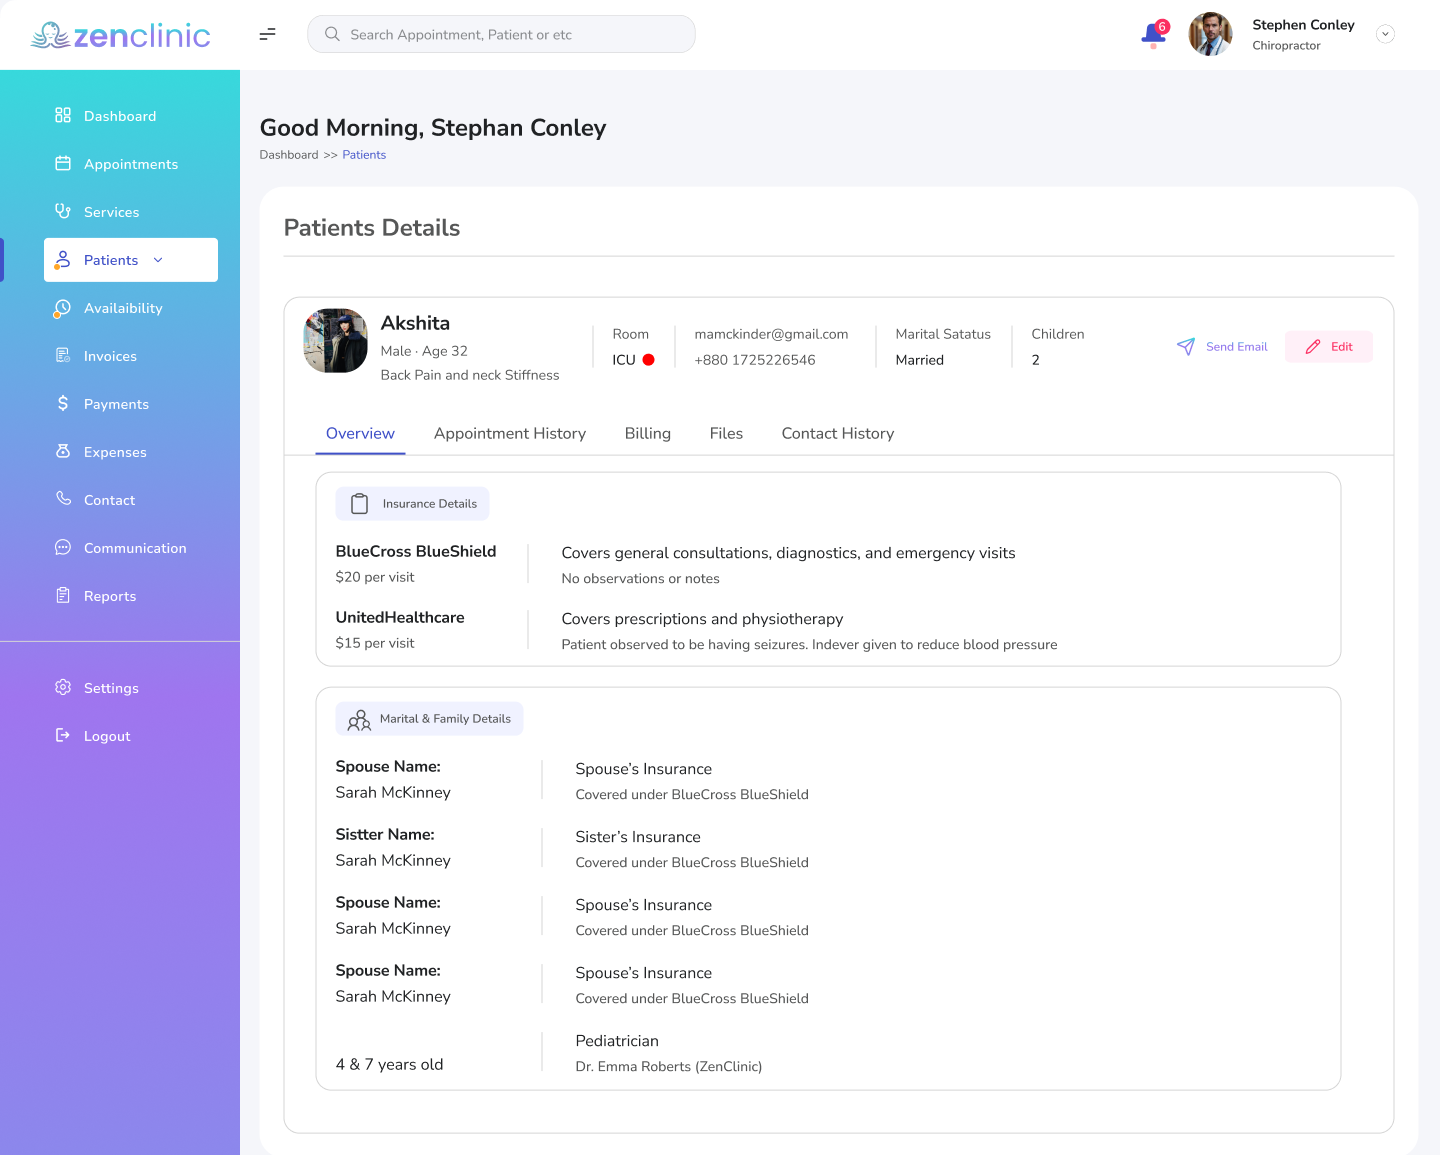Click the Services stethoscope icon
1440x1155 pixels.
click(x=63, y=211)
